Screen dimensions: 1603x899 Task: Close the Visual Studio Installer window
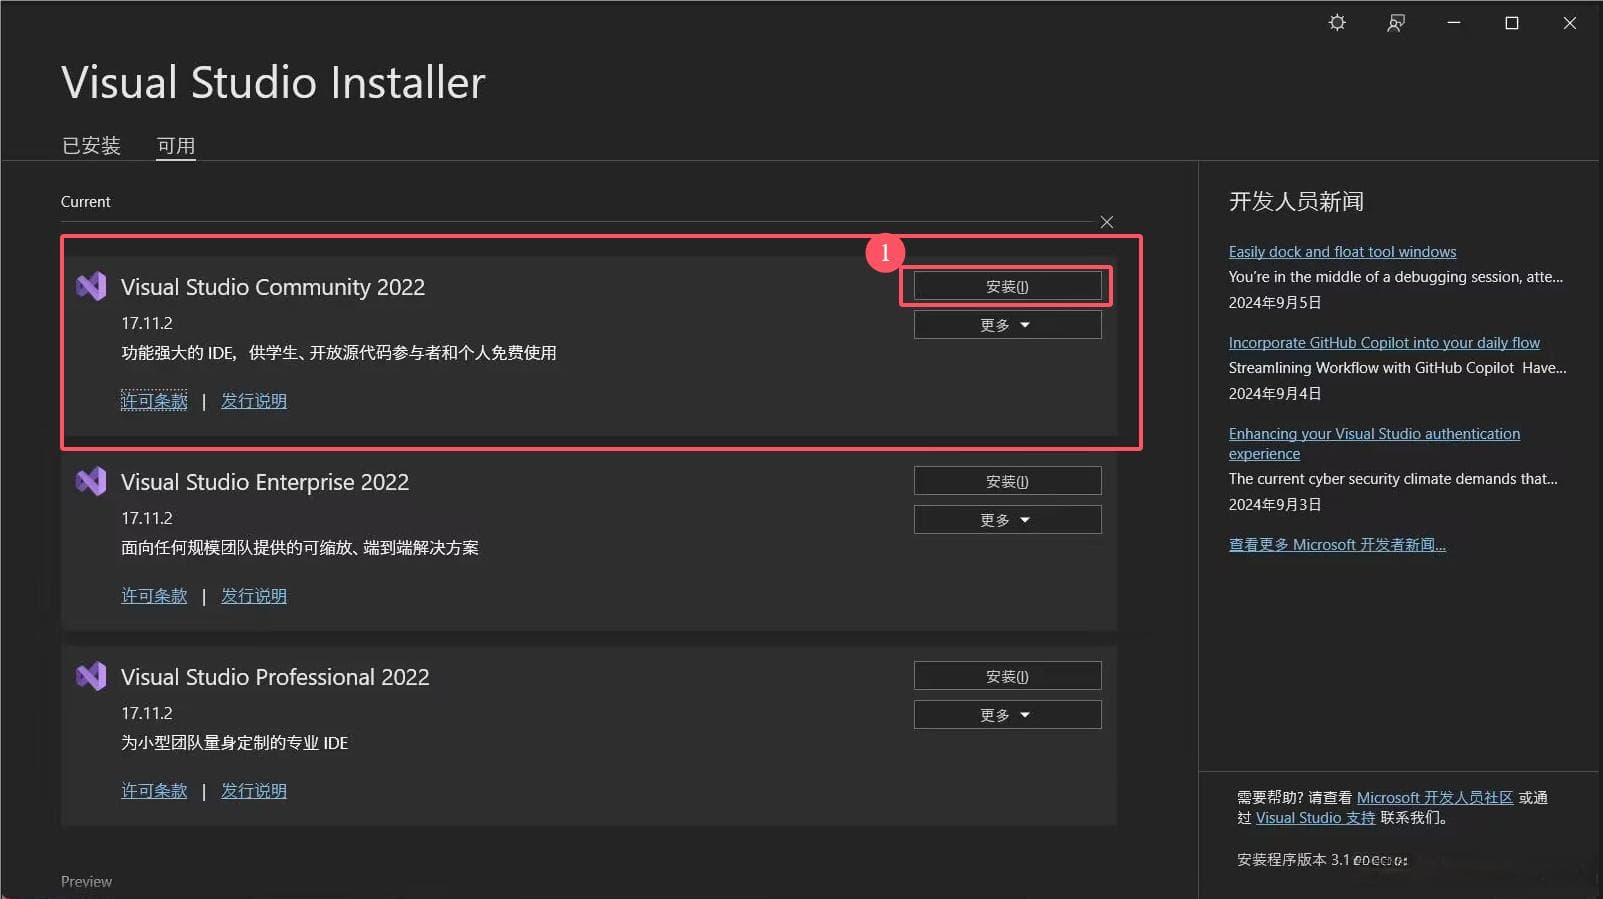tap(1570, 23)
